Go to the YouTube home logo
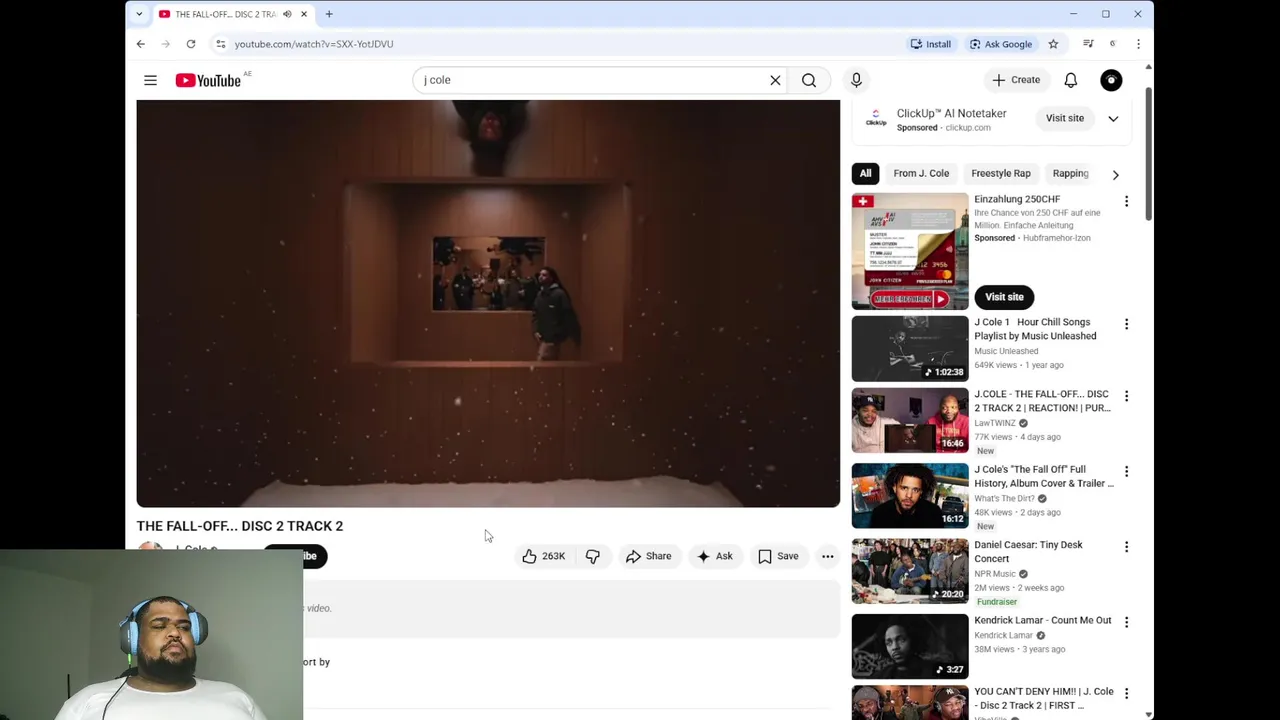This screenshot has height=720, width=1280. [x=208, y=80]
